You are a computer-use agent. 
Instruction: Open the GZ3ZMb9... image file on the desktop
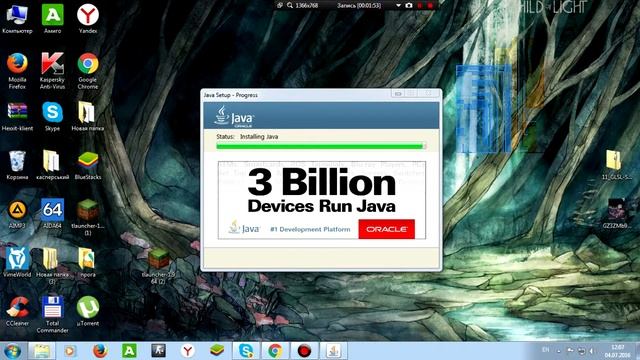(x=616, y=214)
